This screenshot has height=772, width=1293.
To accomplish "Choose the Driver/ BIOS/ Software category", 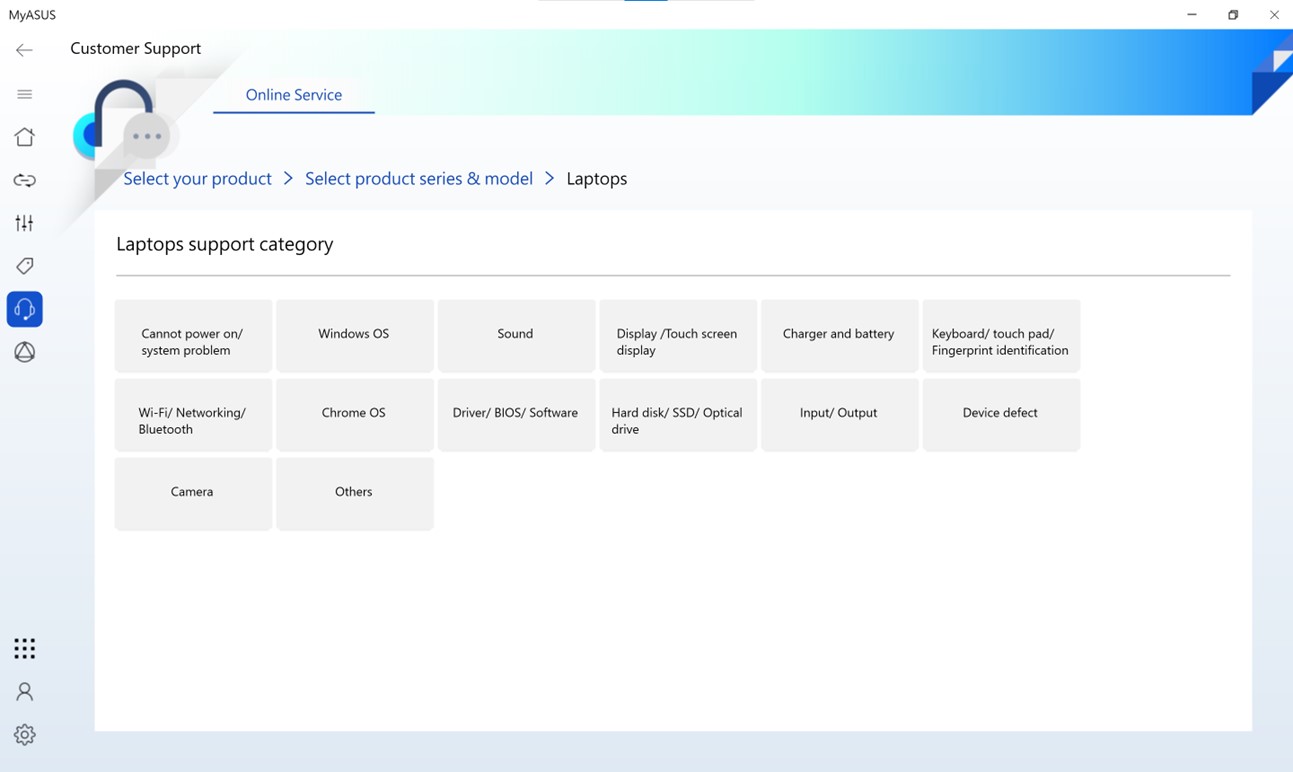I will [x=516, y=415].
